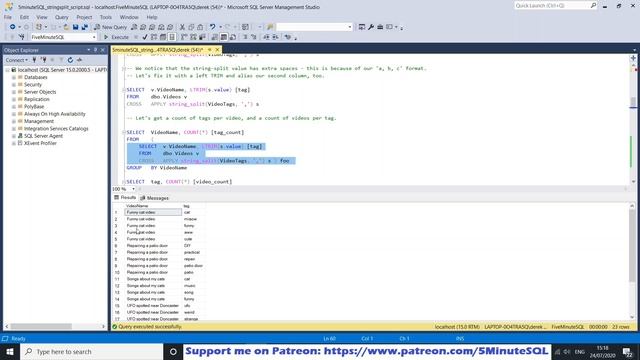Click the Parse checkmark icon
The width and height of the screenshot is (640, 360).
click(x=145, y=37)
